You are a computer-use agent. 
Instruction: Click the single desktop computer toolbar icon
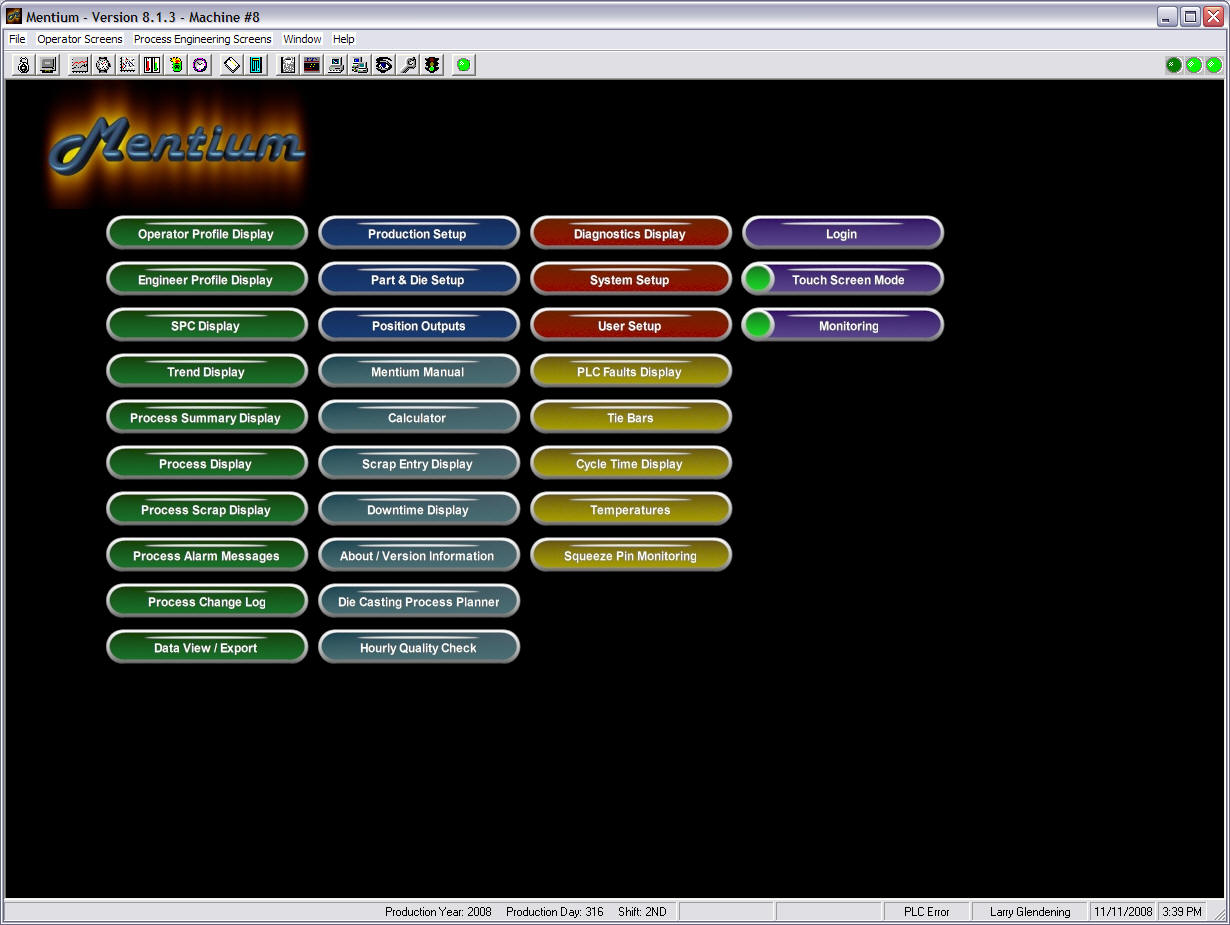coord(336,65)
